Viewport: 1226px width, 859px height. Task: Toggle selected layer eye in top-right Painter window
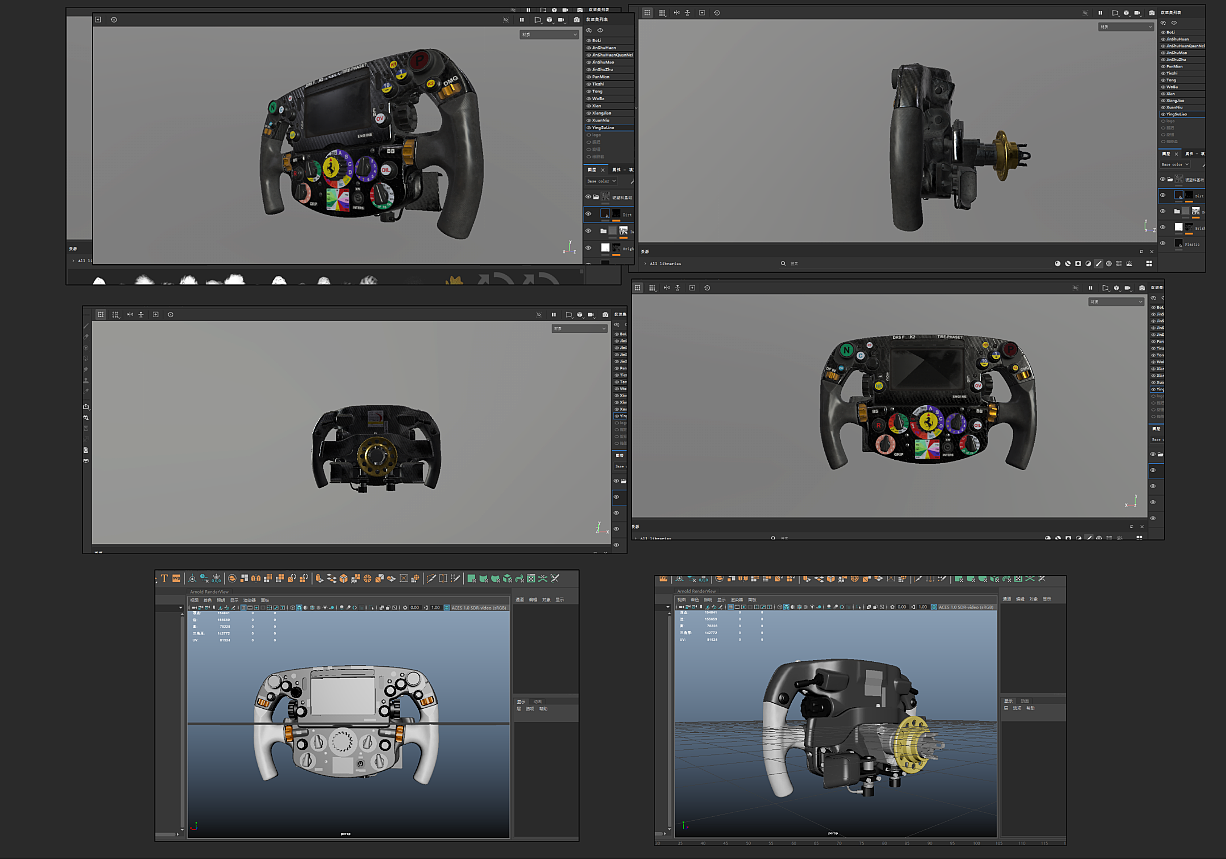pyautogui.click(x=1162, y=194)
